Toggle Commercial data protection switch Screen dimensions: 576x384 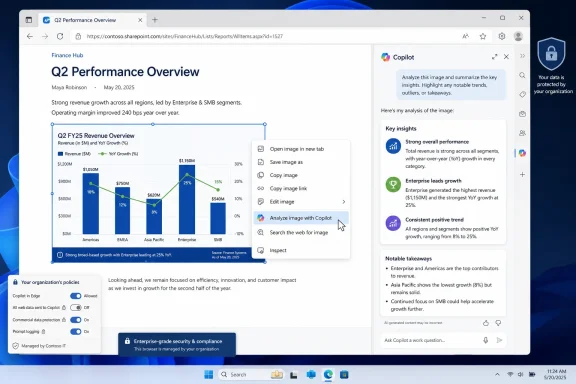coord(76,320)
